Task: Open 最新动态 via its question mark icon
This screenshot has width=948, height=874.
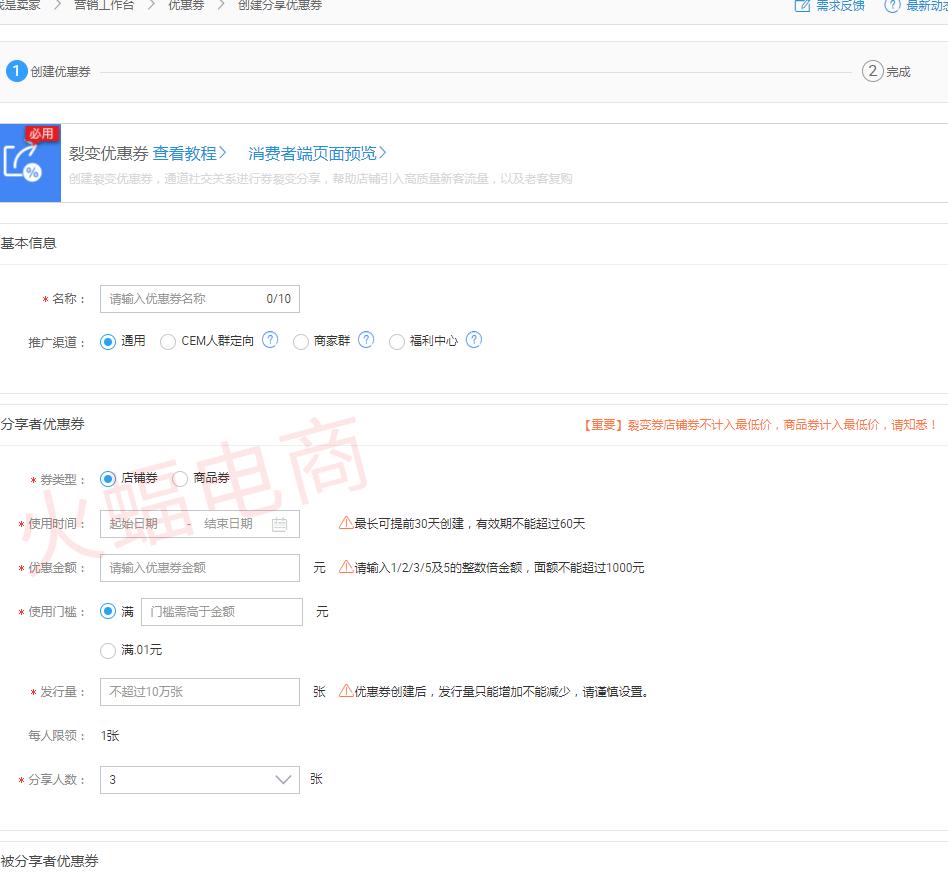Action: tap(891, 7)
